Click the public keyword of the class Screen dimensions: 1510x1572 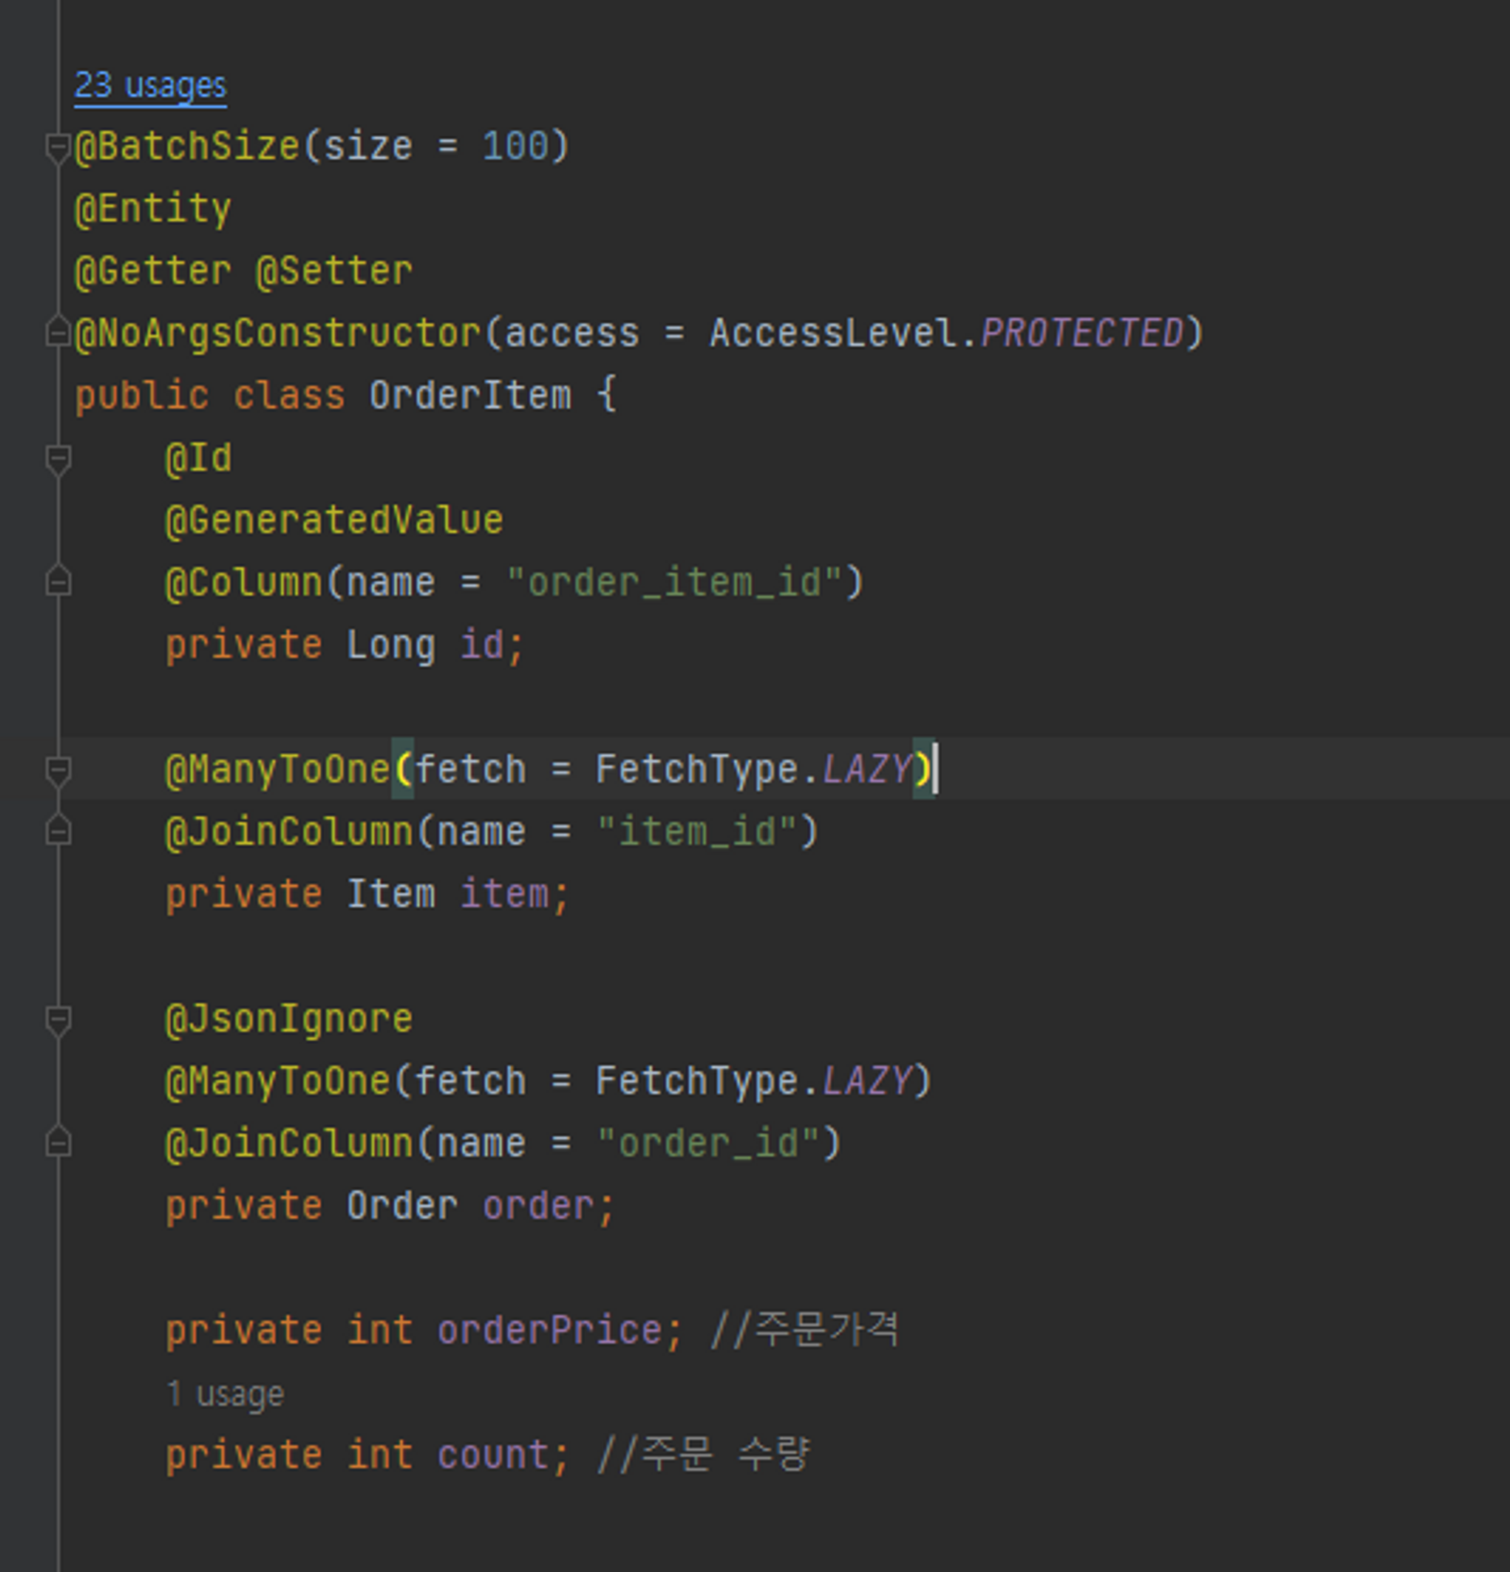(142, 396)
